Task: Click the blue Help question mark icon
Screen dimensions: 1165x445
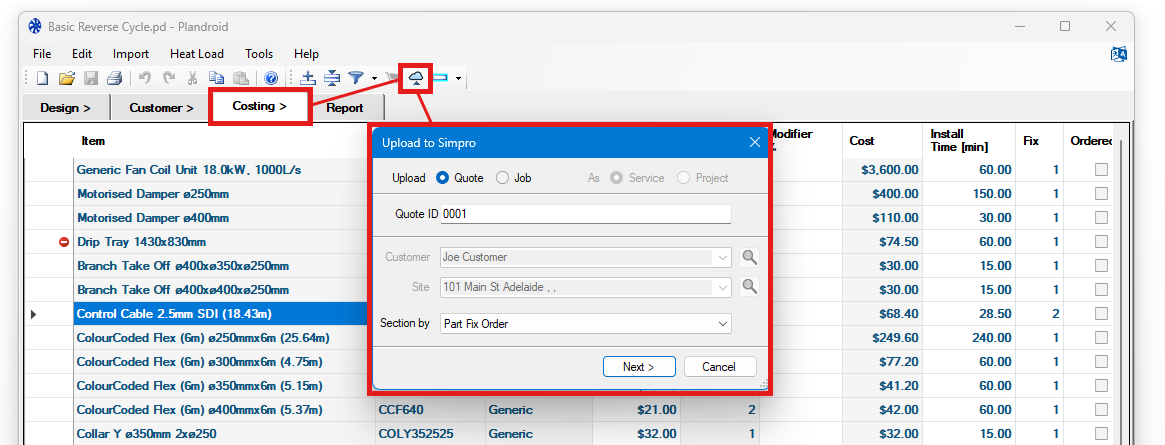Action: point(271,77)
